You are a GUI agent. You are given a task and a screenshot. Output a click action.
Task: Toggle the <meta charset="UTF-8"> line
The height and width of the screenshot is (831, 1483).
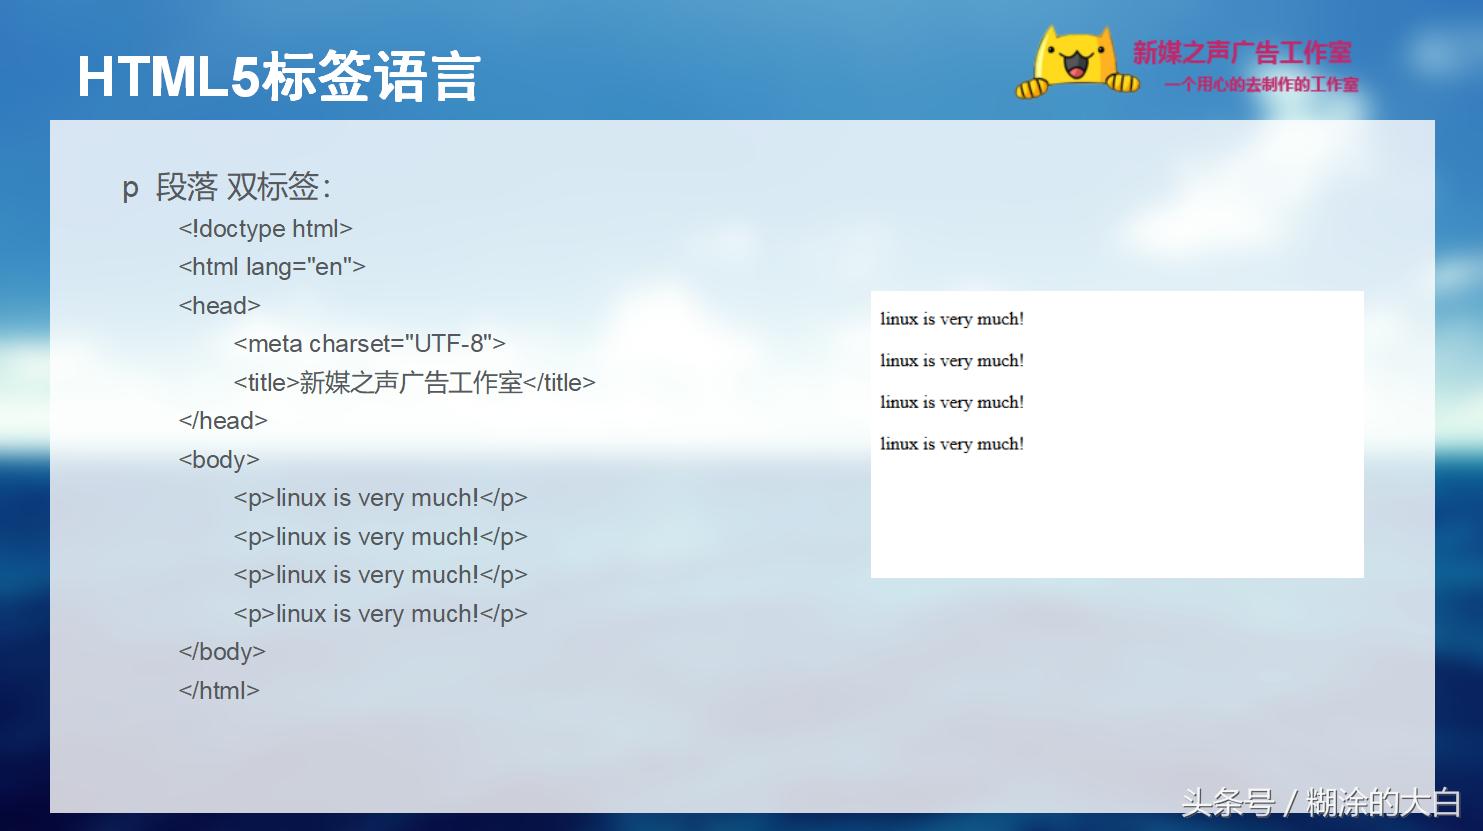pos(370,343)
